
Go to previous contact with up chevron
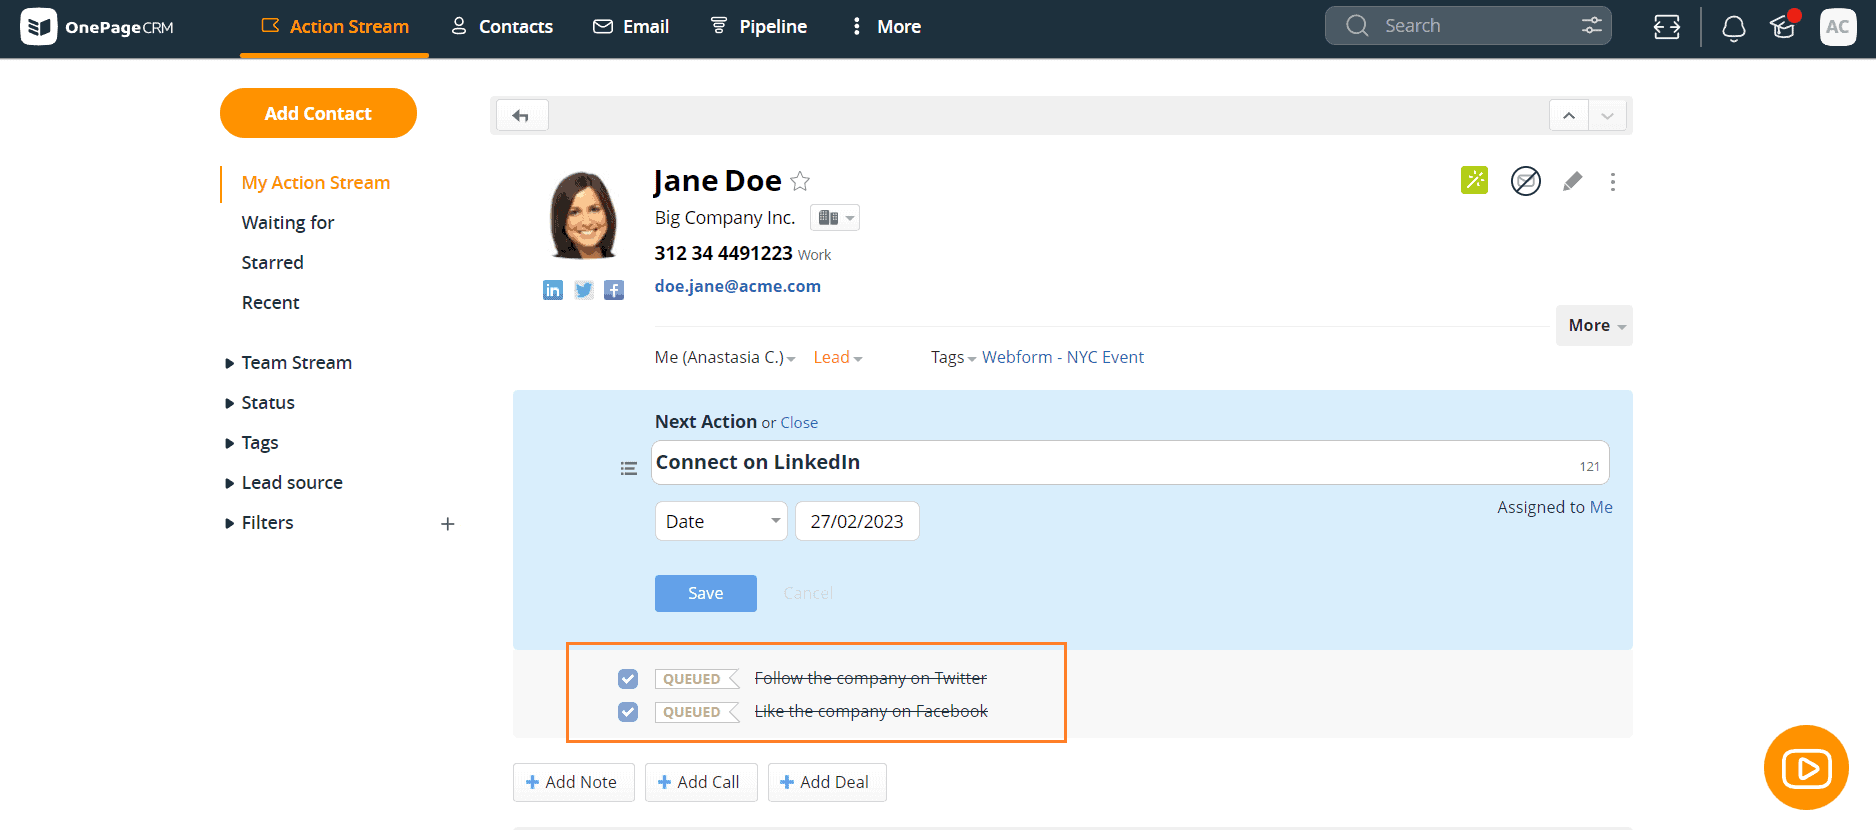(1569, 116)
